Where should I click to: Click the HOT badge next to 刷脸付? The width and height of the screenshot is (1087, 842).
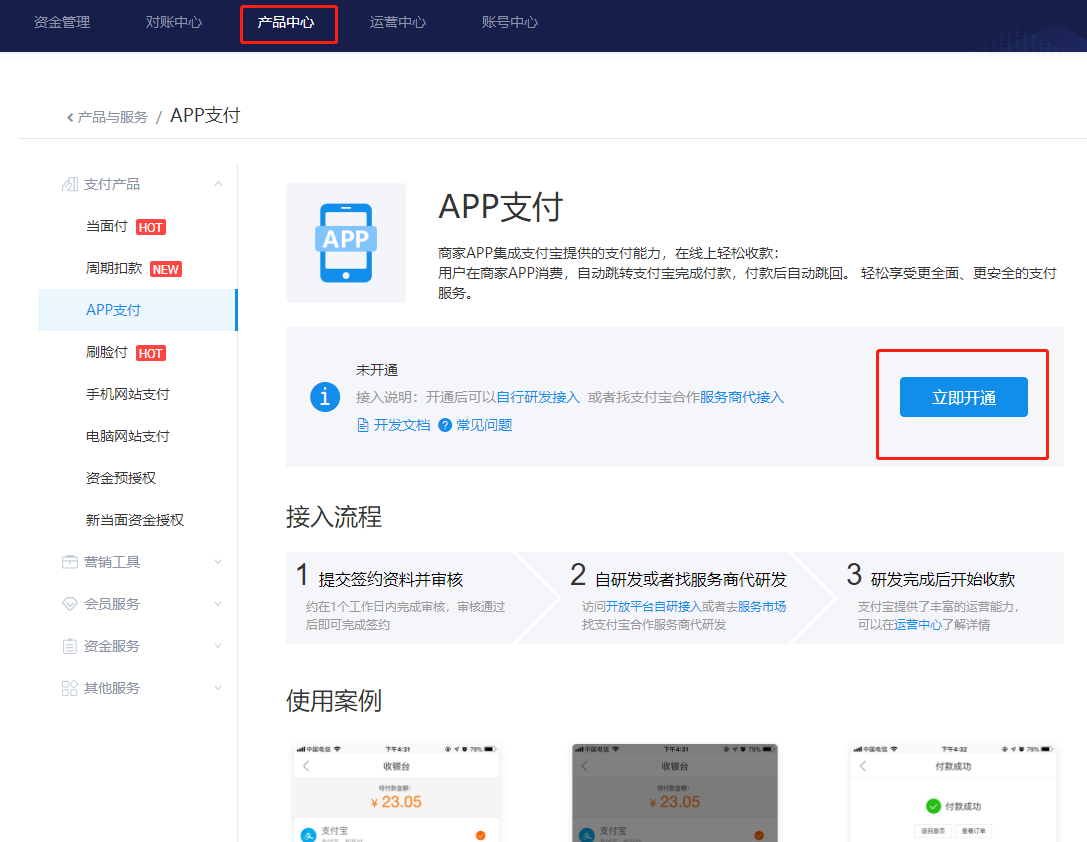pos(150,353)
